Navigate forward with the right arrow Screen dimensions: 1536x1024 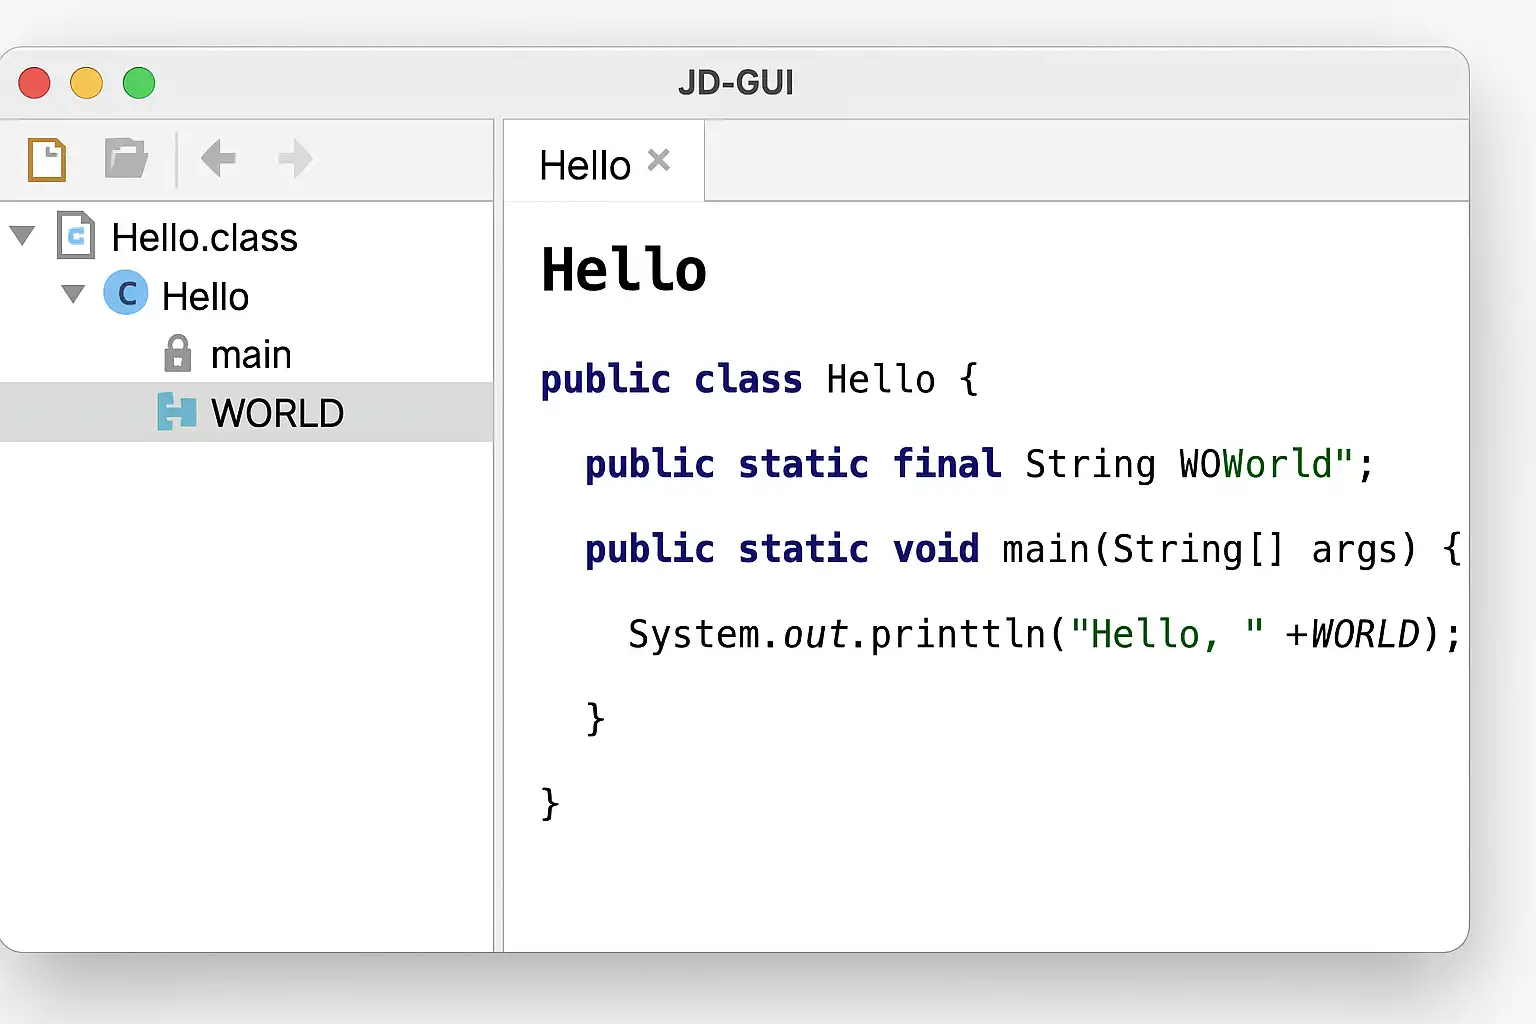coord(295,158)
